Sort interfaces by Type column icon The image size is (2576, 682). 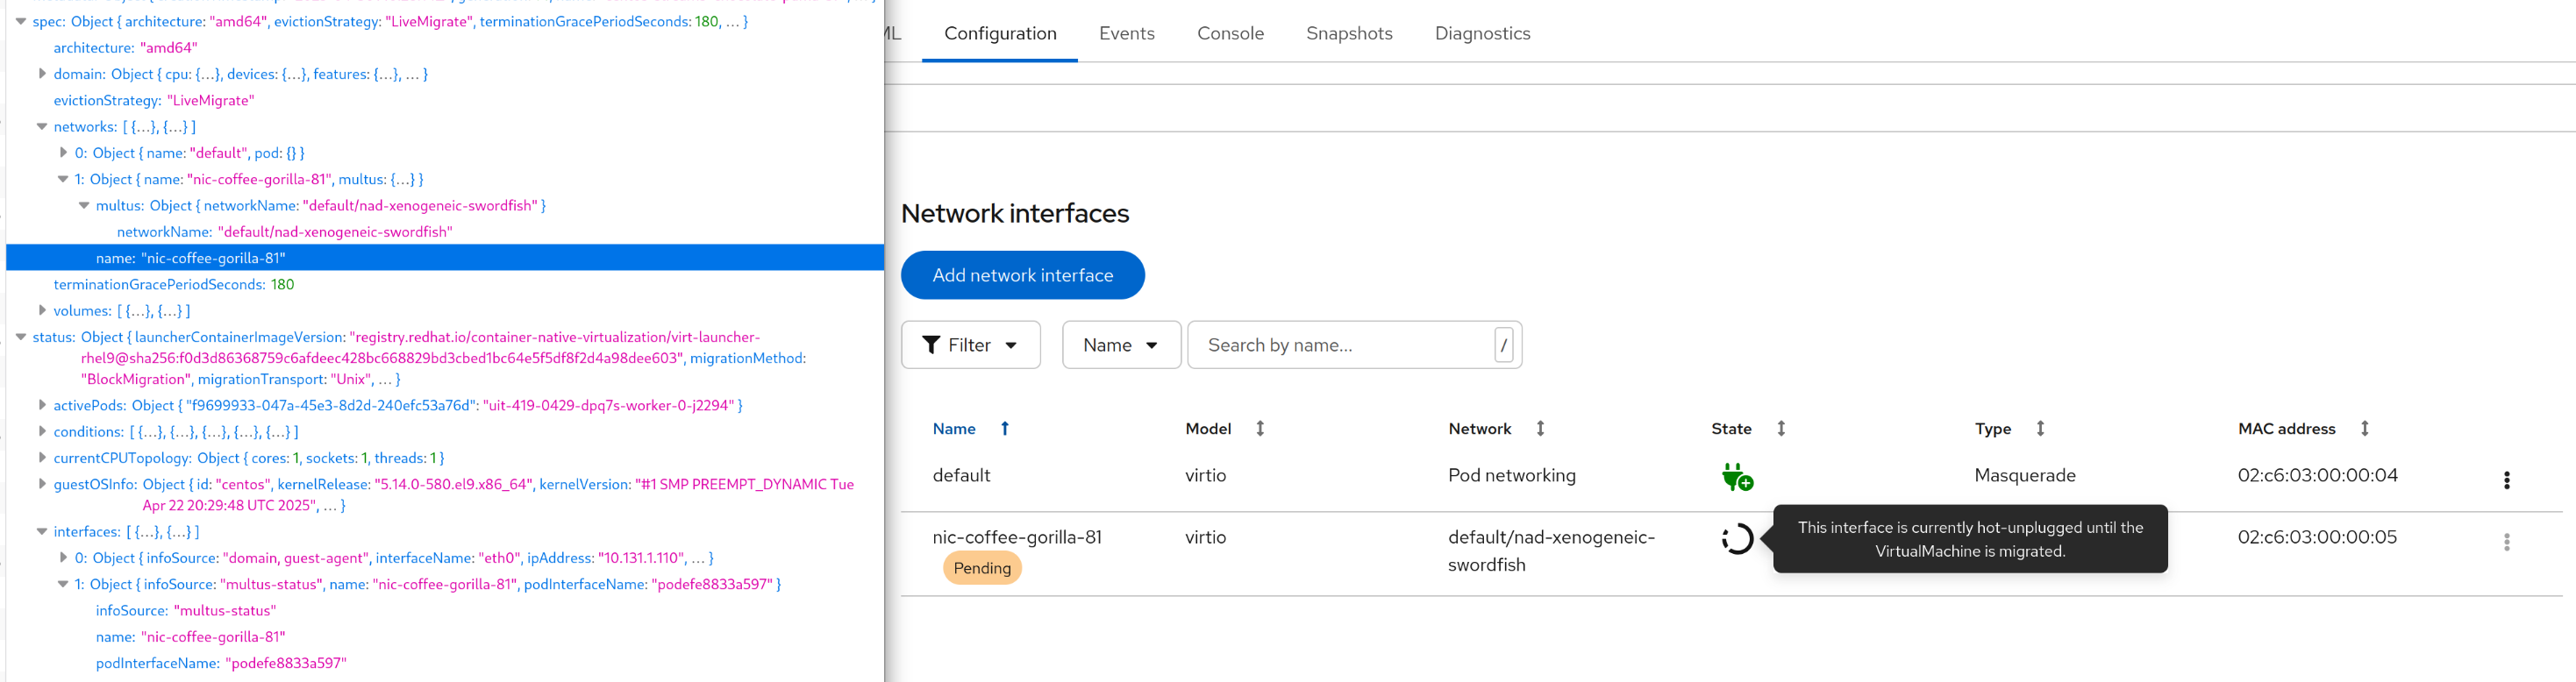[2040, 429]
